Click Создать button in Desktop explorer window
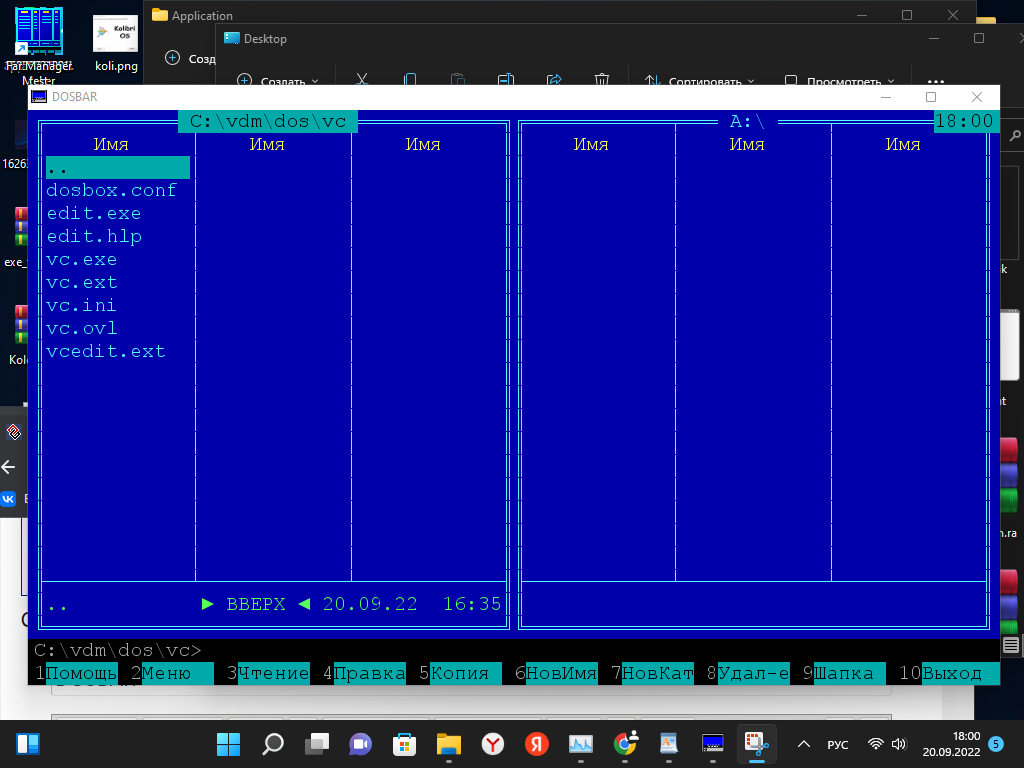 point(278,80)
